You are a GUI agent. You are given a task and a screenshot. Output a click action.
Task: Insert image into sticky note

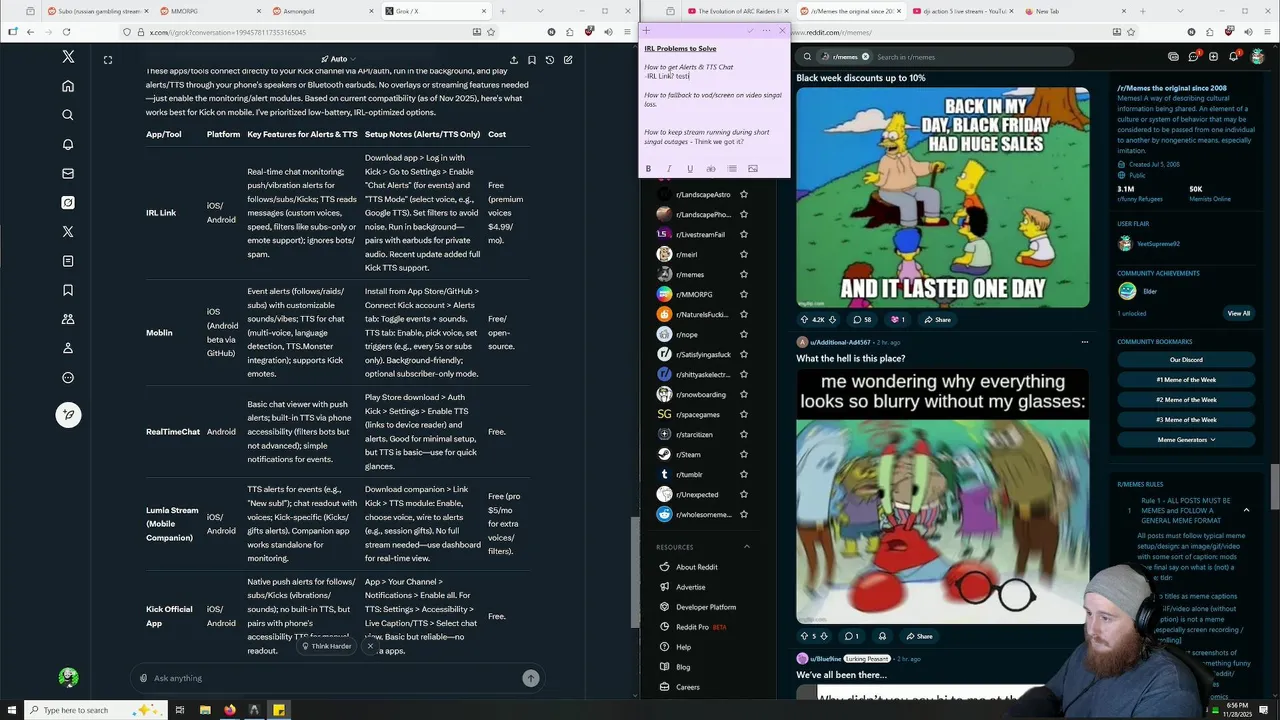click(753, 169)
